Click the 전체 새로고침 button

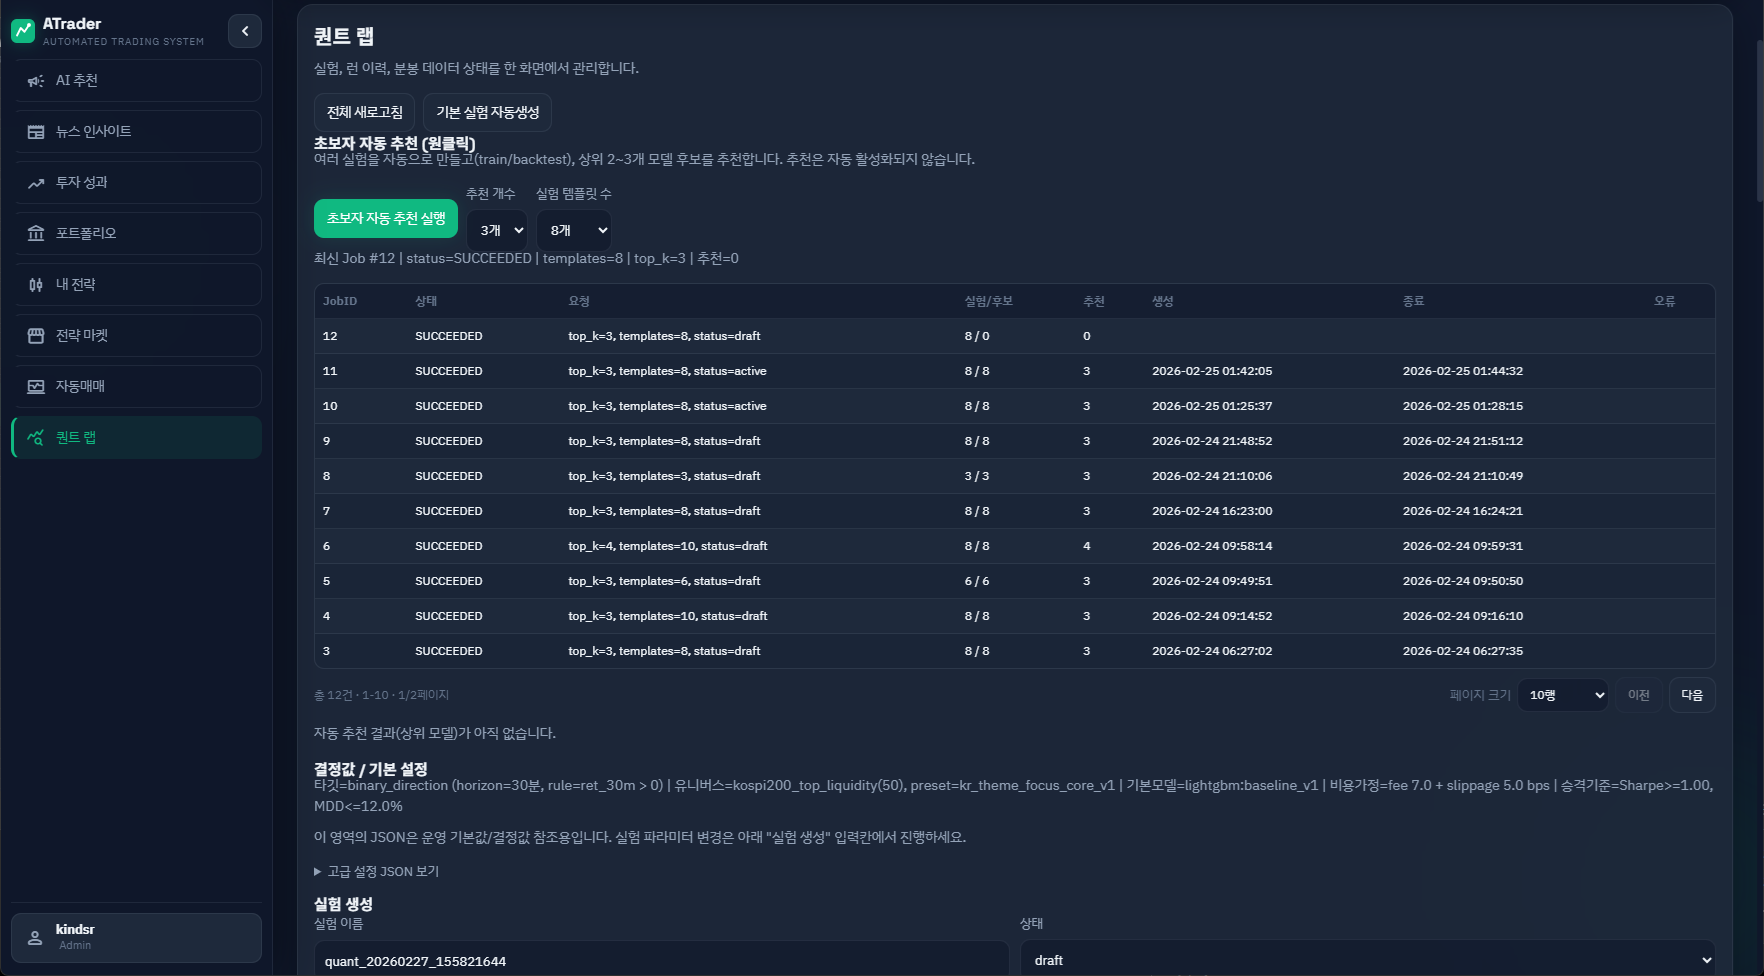[364, 112]
